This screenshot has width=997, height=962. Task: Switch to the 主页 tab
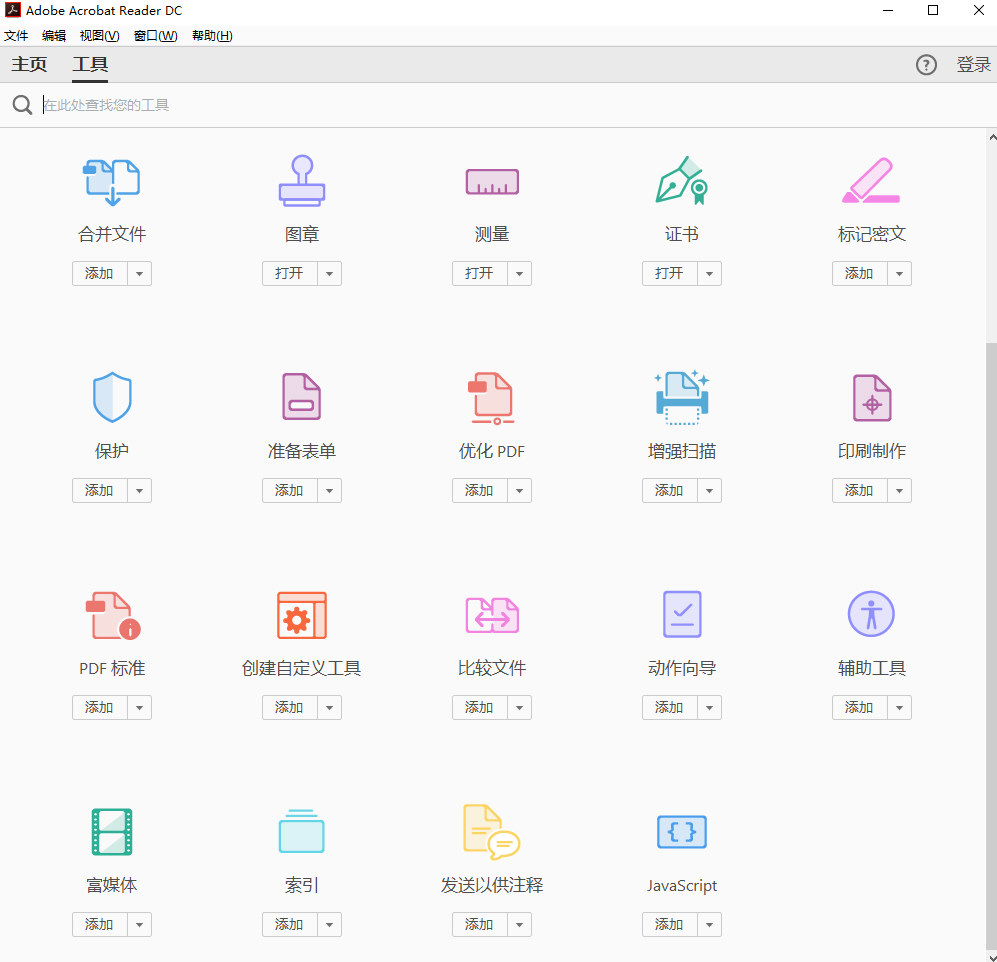(x=29, y=64)
